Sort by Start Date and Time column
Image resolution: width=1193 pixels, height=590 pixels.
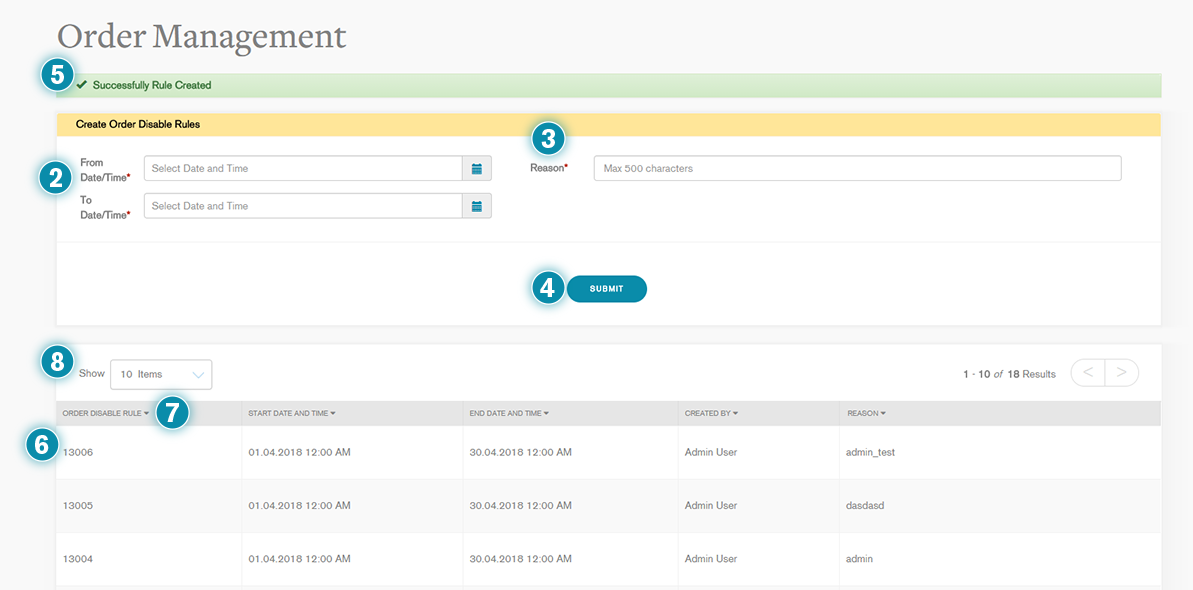291,413
